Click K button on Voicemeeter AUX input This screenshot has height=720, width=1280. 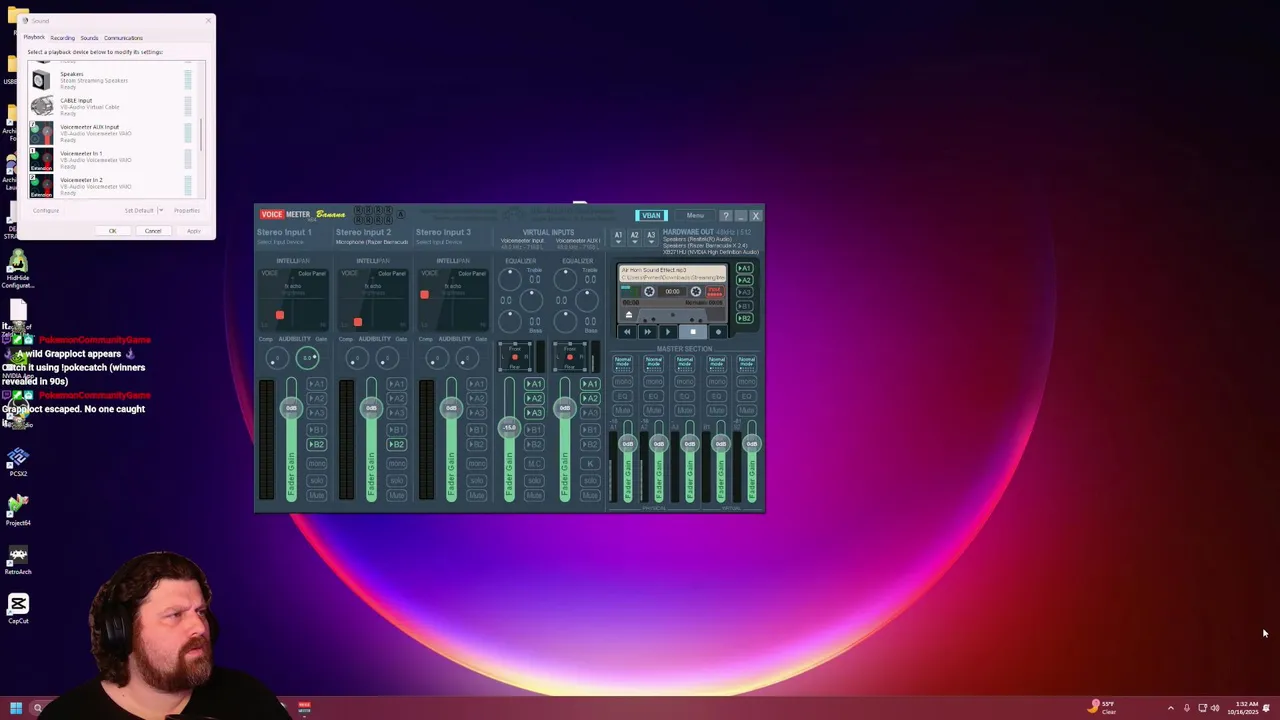coord(590,463)
